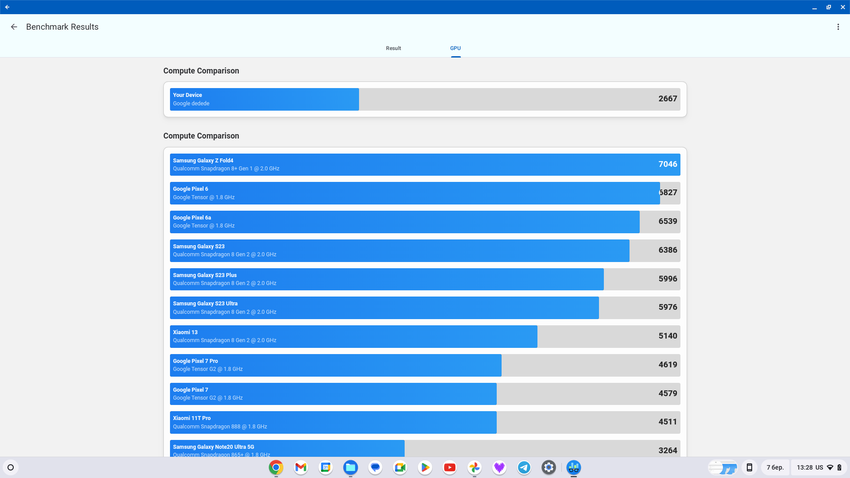Image resolution: width=850 pixels, height=478 pixels.
Task: Select the Samsung Galaxy Z Fold4 entry
Action: (x=425, y=164)
